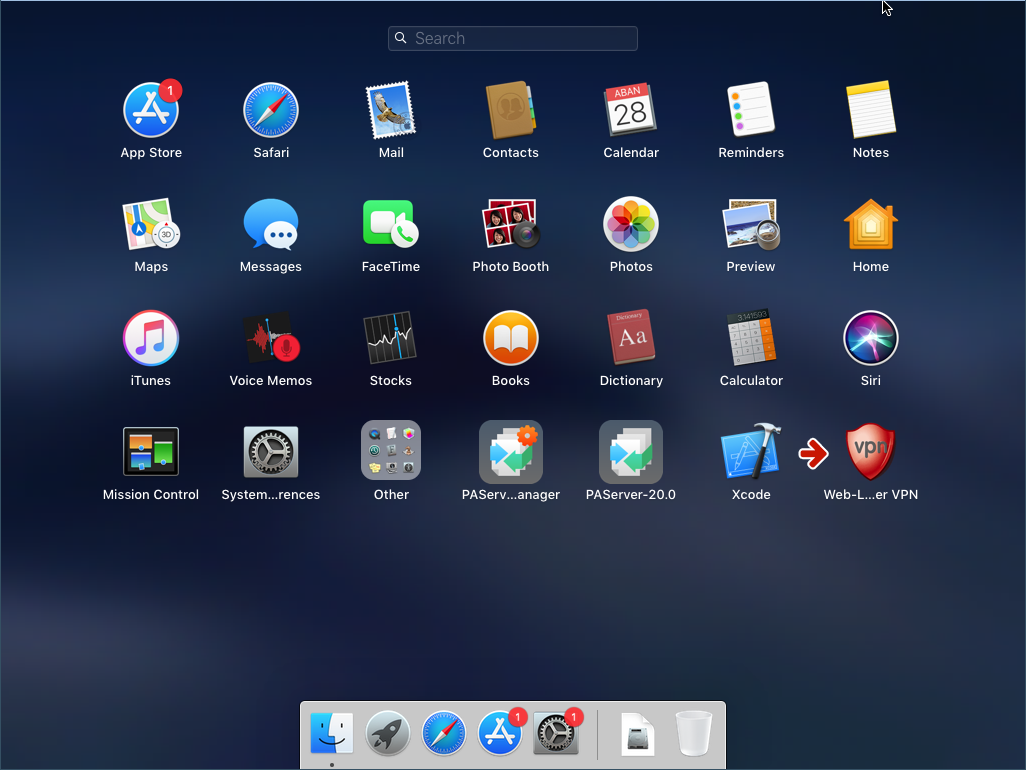
Task: Click the Launchpad Search field
Action: (x=513, y=39)
